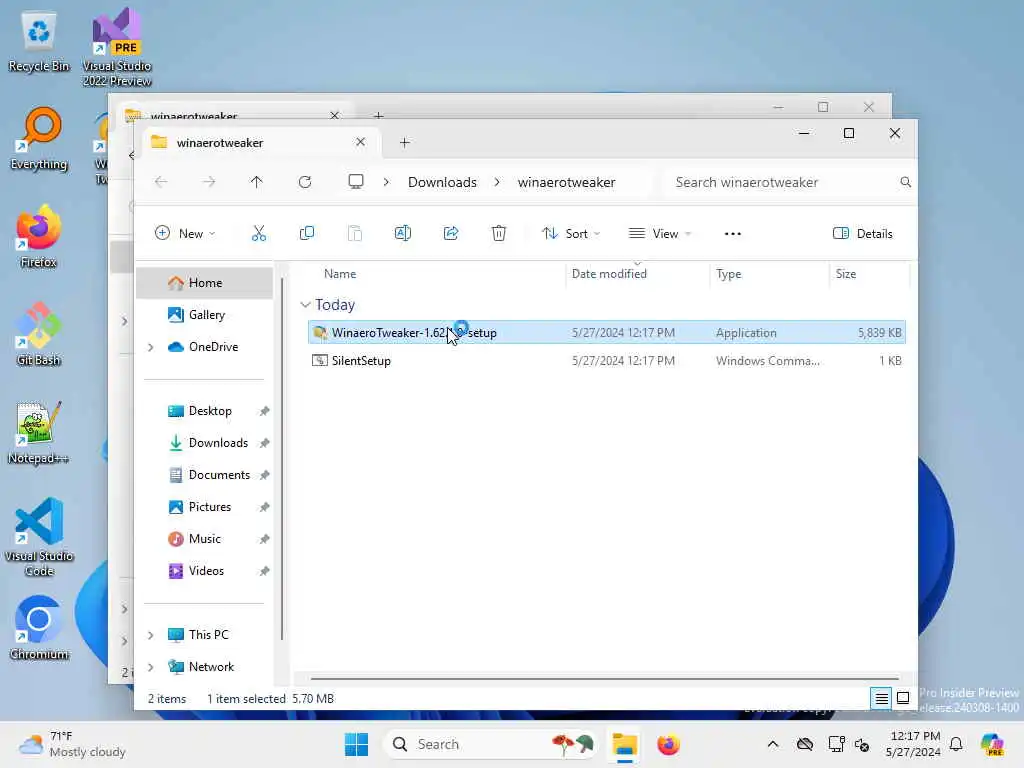Click the Downloads breadcrumb in address bar
This screenshot has width=1024, height=768.
(x=442, y=182)
